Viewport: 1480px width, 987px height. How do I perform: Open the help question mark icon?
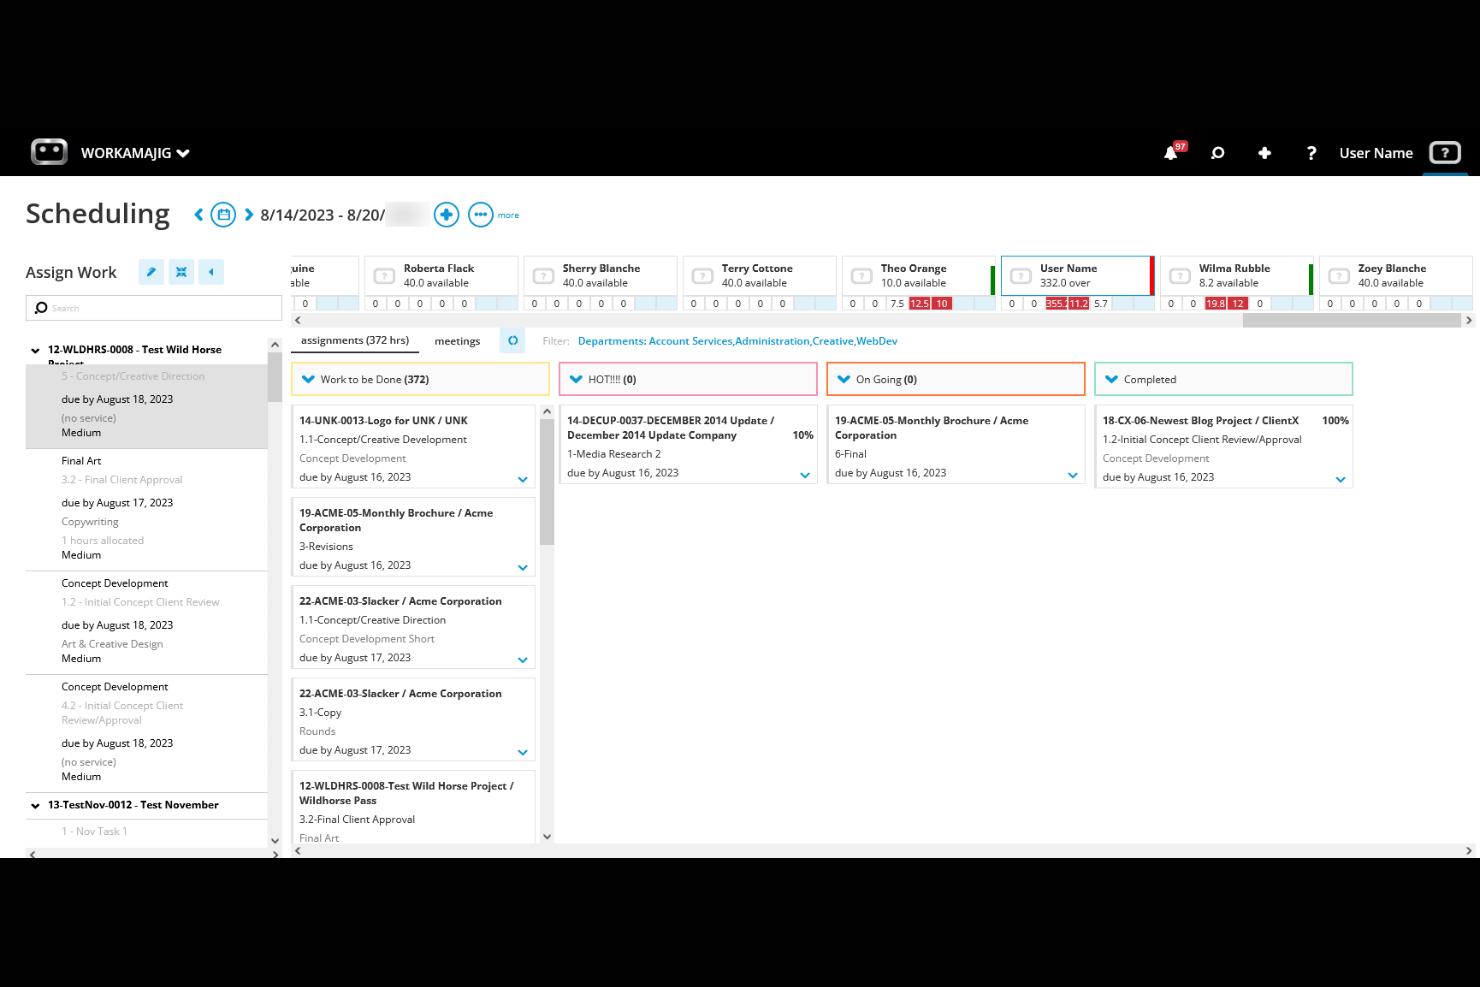click(1311, 153)
